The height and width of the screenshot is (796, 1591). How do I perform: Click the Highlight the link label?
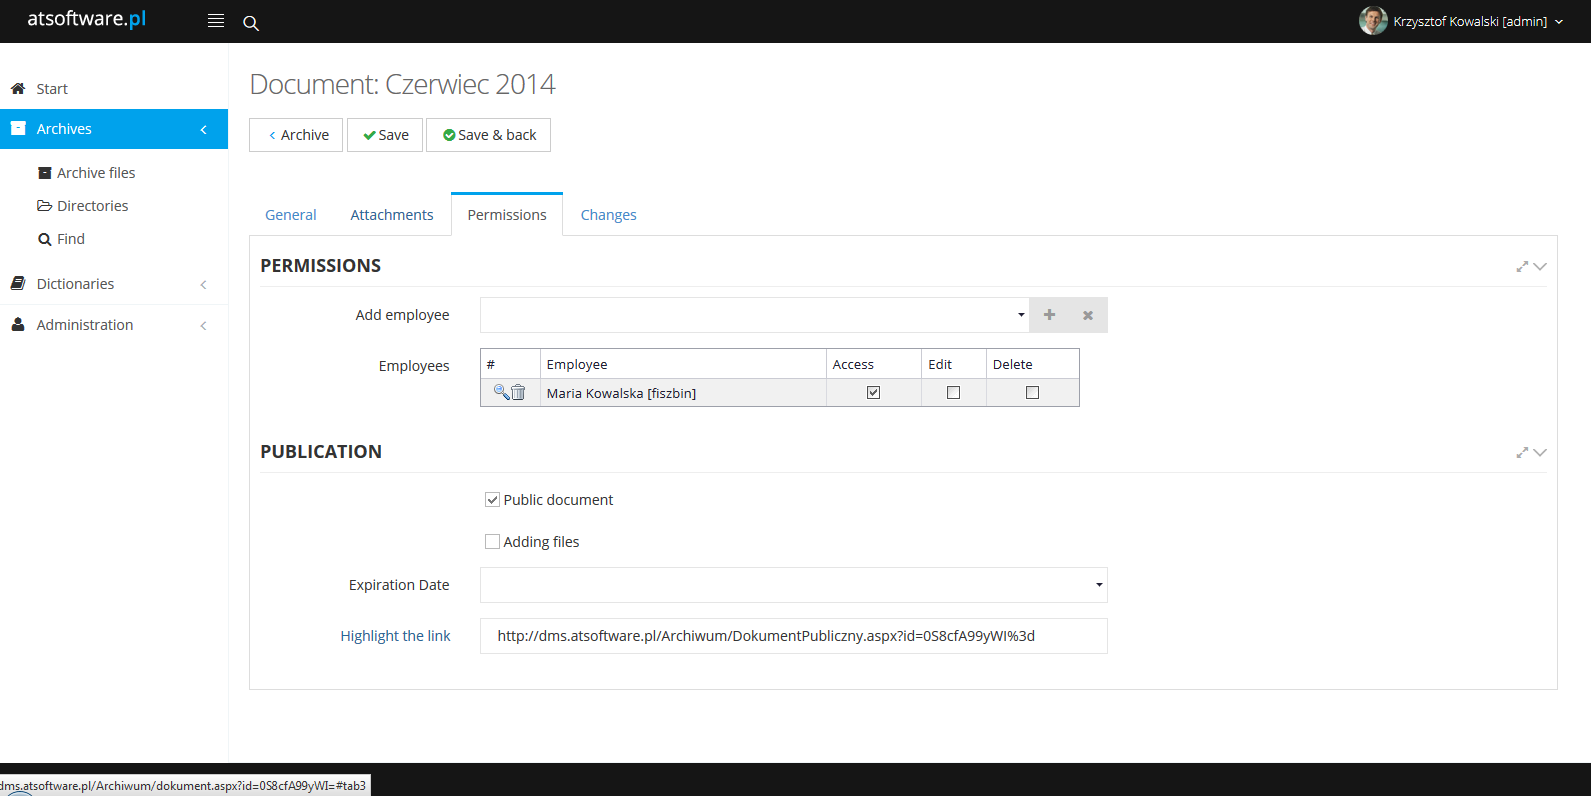[x=395, y=636]
